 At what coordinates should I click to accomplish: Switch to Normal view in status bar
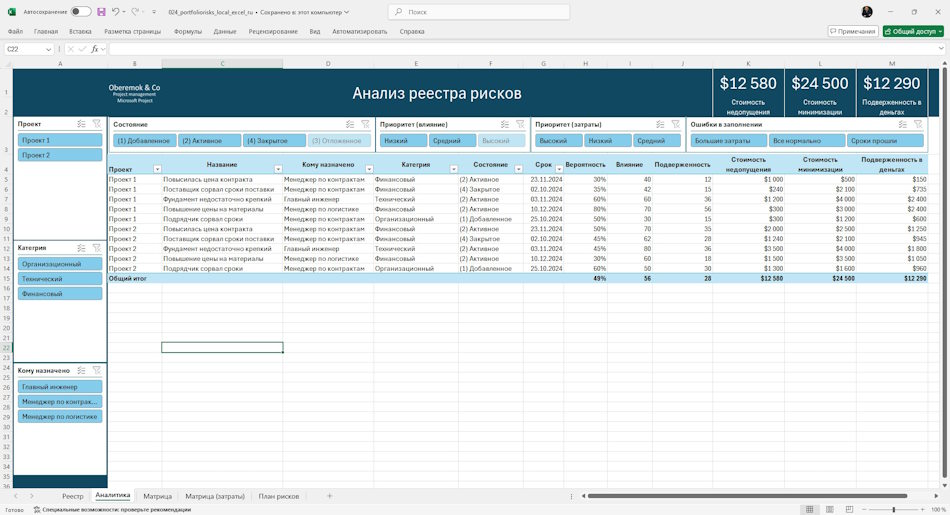pyautogui.click(x=809, y=510)
